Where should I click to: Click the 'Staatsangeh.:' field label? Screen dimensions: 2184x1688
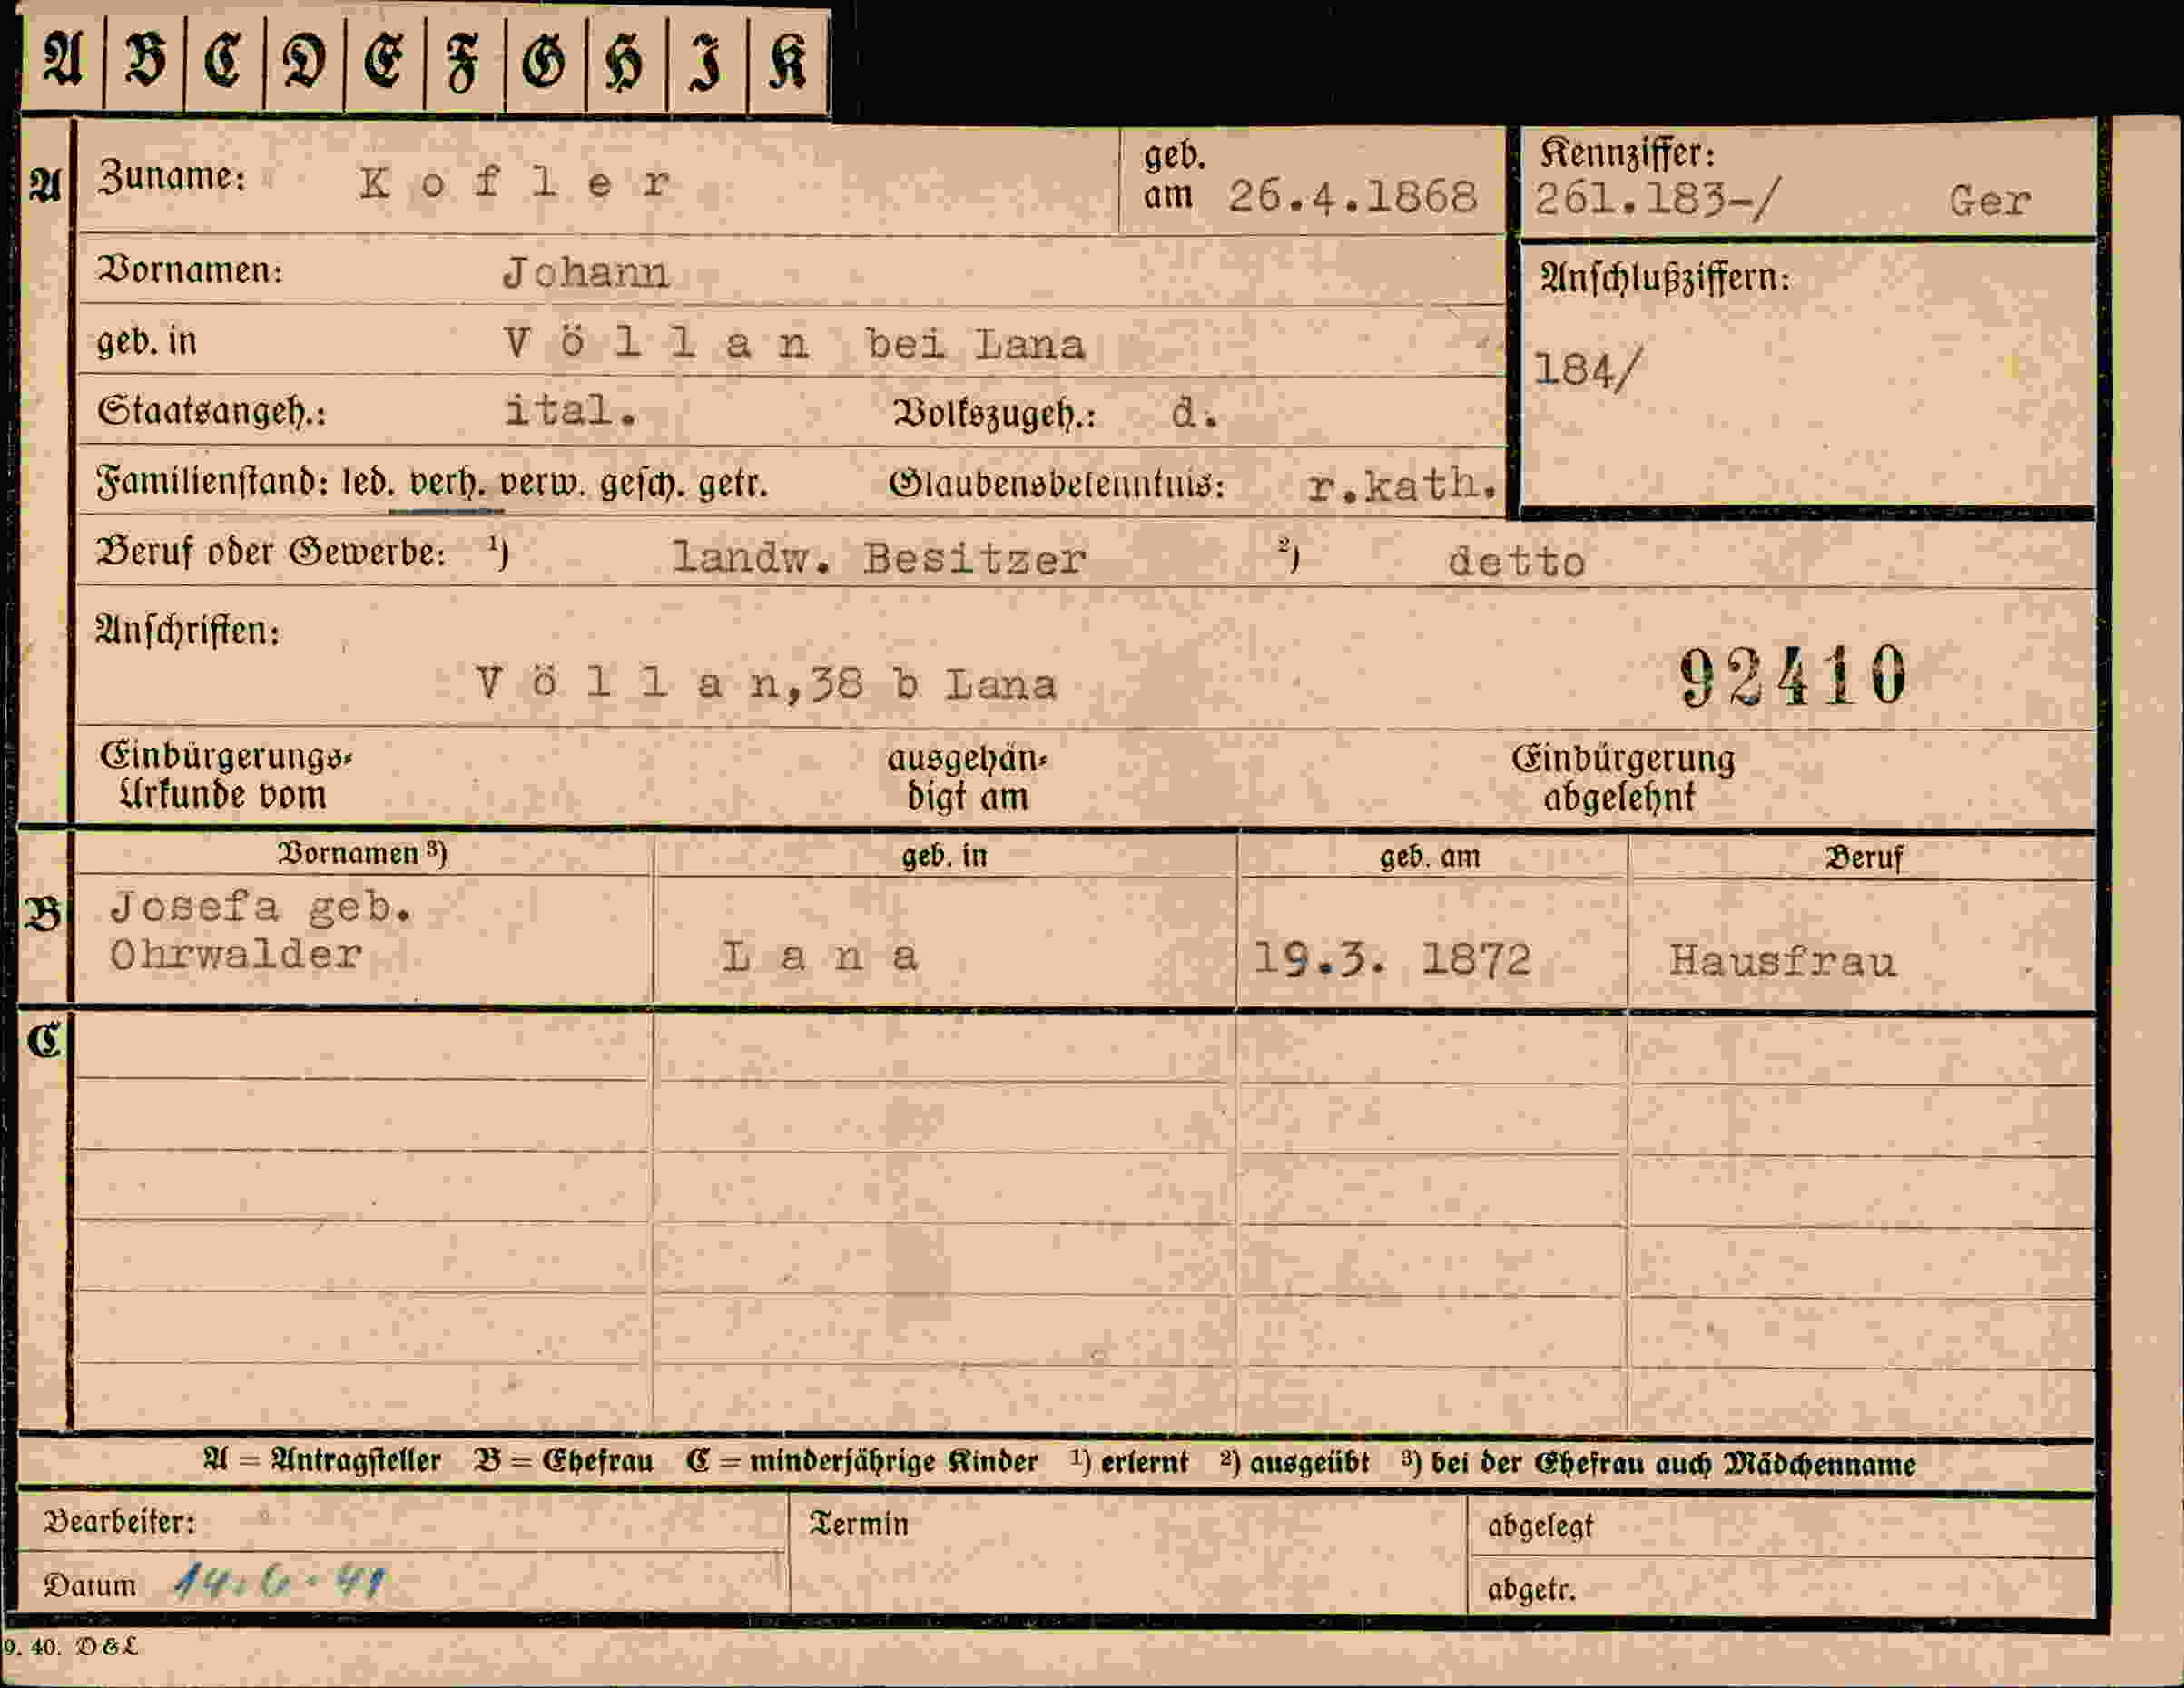coord(212,411)
